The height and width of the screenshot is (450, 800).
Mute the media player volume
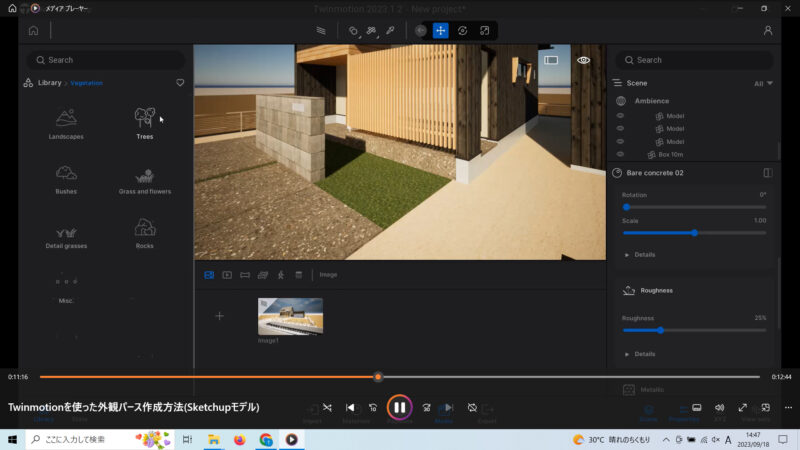click(x=719, y=408)
